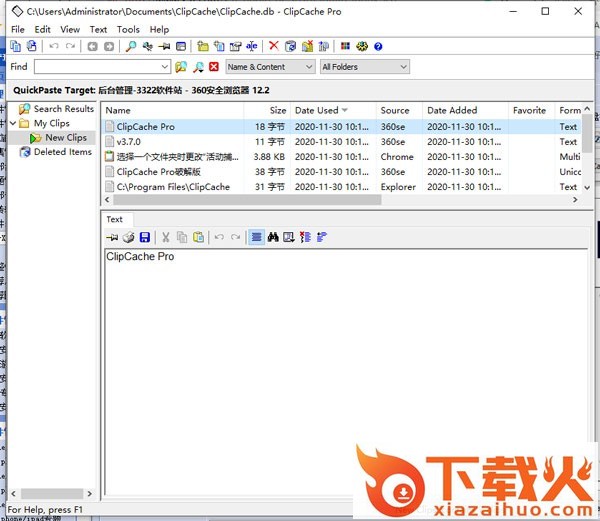
Task: Click the properties window icon in main toolbar
Action: 181,46
